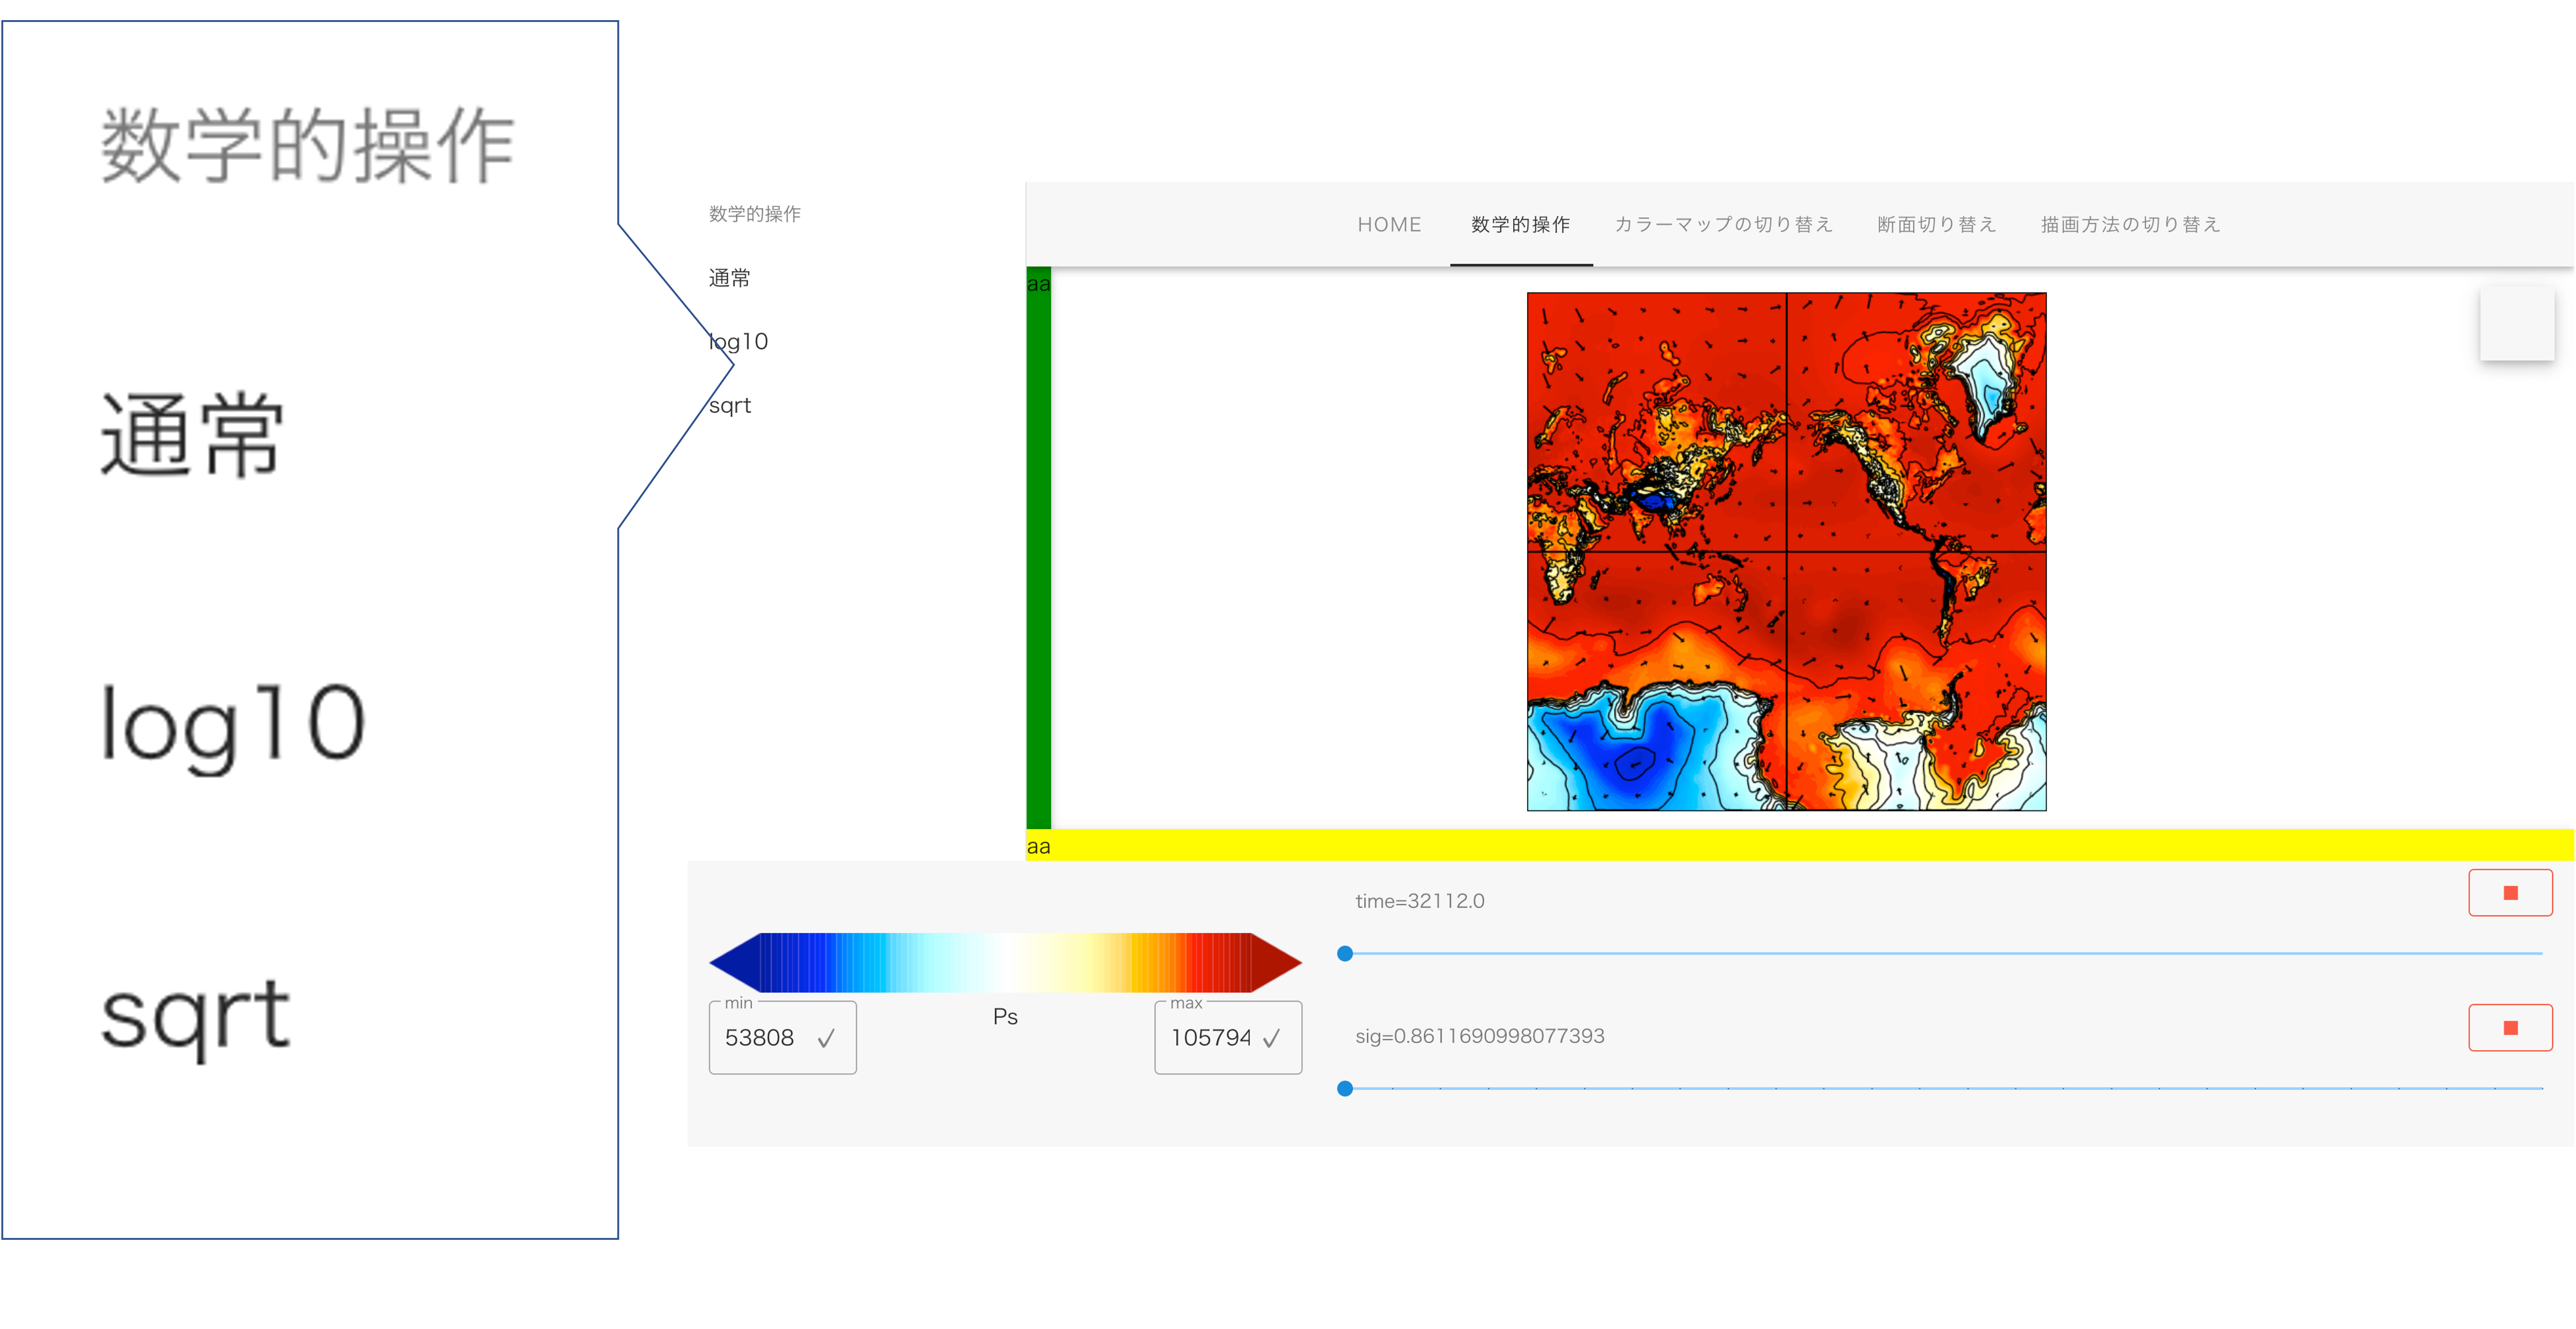Confirm the max value with its checkmark icon
Viewport: 2576px width, 1329px height.
tap(1271, 1039)
